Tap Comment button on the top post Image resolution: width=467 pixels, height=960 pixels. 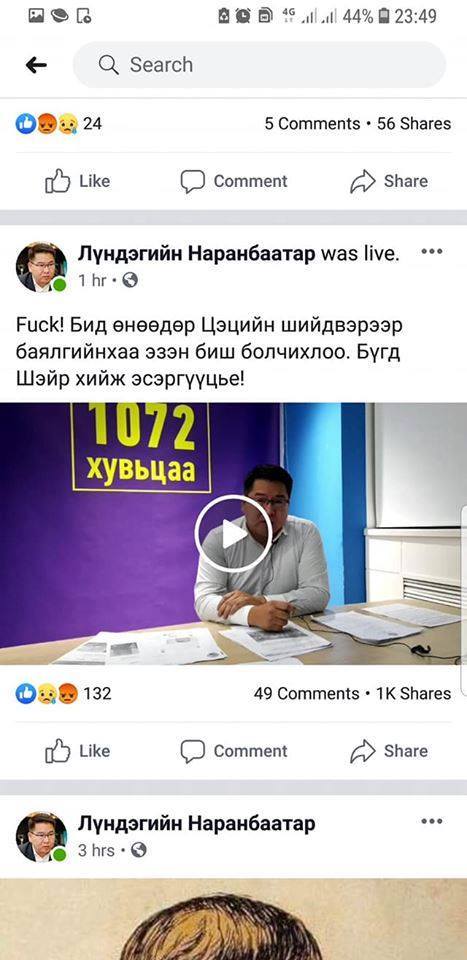coord(233,181)
